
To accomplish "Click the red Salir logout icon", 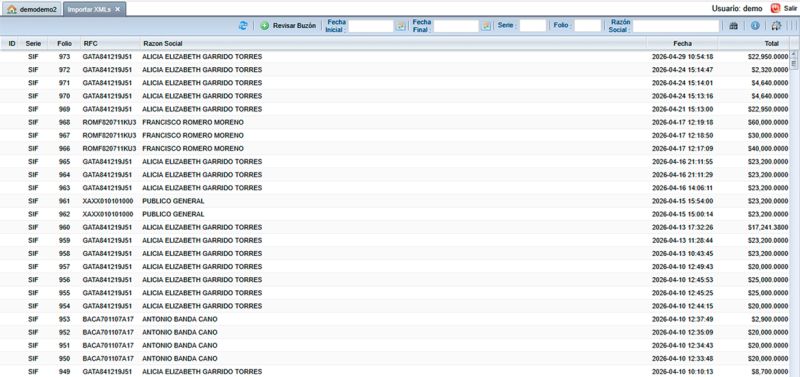I will click(x=776, y=8).
